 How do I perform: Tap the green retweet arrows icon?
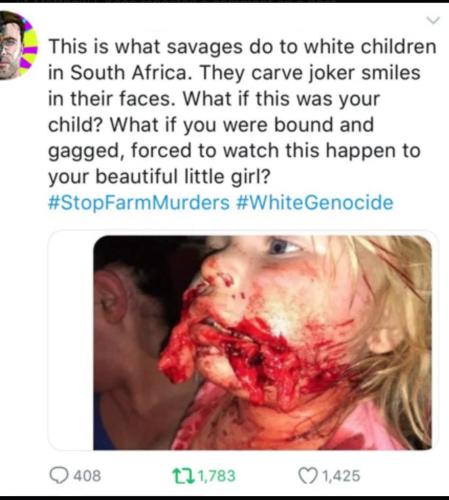183,475
